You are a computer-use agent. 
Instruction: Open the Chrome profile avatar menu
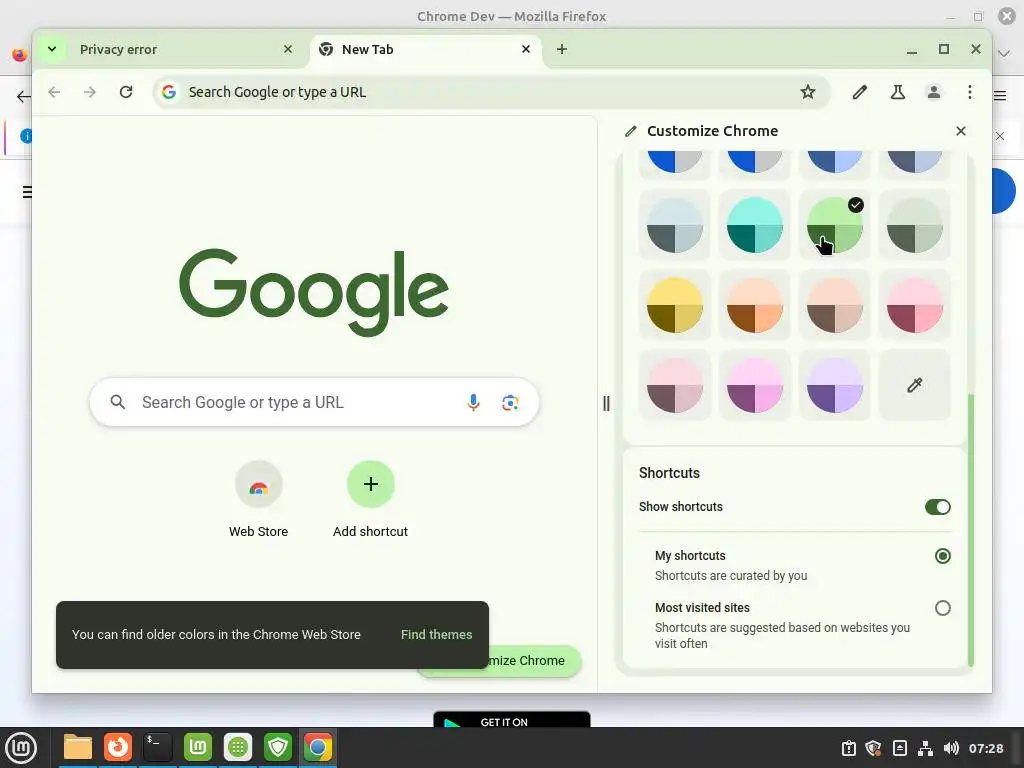coord(934,92)
